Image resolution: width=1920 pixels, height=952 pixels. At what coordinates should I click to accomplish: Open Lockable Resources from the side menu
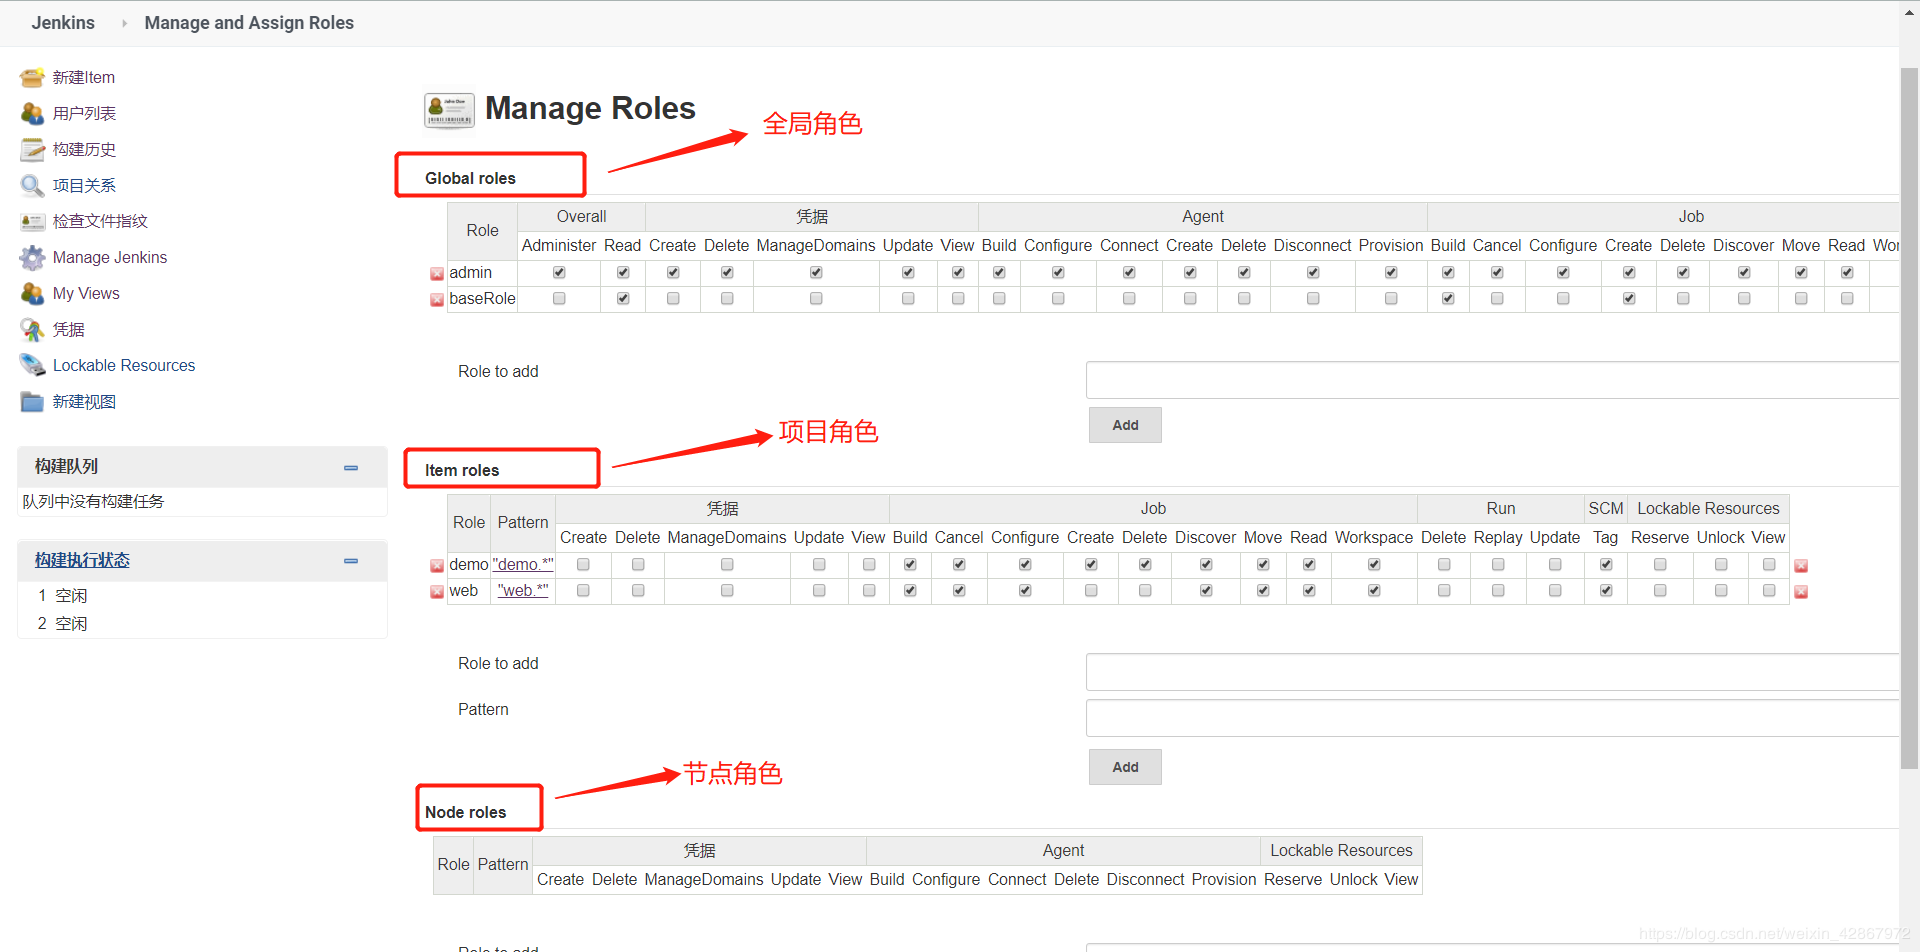coord(124,366)
